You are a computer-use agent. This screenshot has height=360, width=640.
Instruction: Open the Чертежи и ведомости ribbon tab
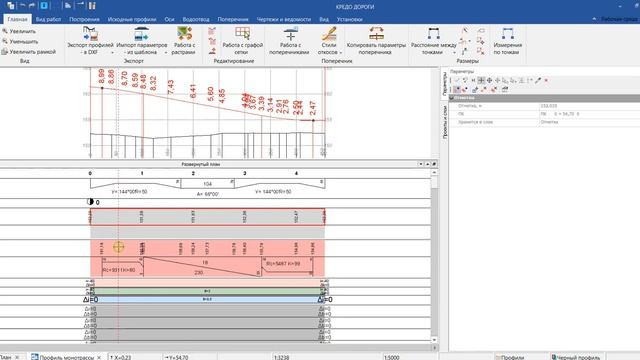(284, 19)
